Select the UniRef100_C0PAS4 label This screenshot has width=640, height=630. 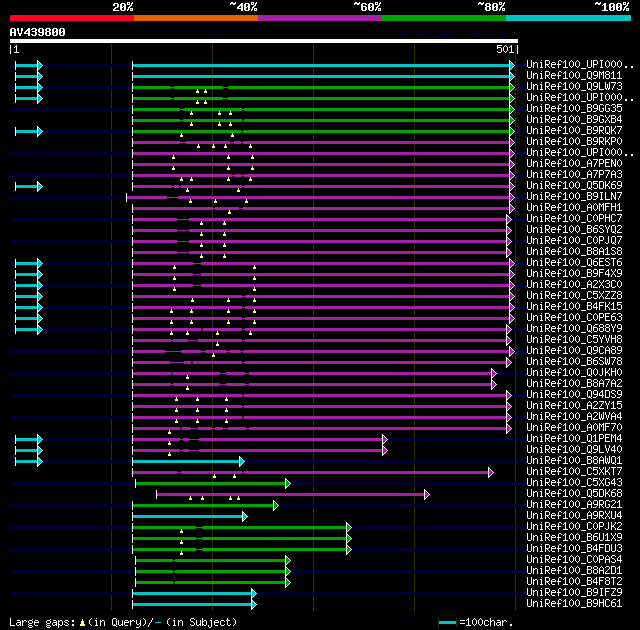574,560
